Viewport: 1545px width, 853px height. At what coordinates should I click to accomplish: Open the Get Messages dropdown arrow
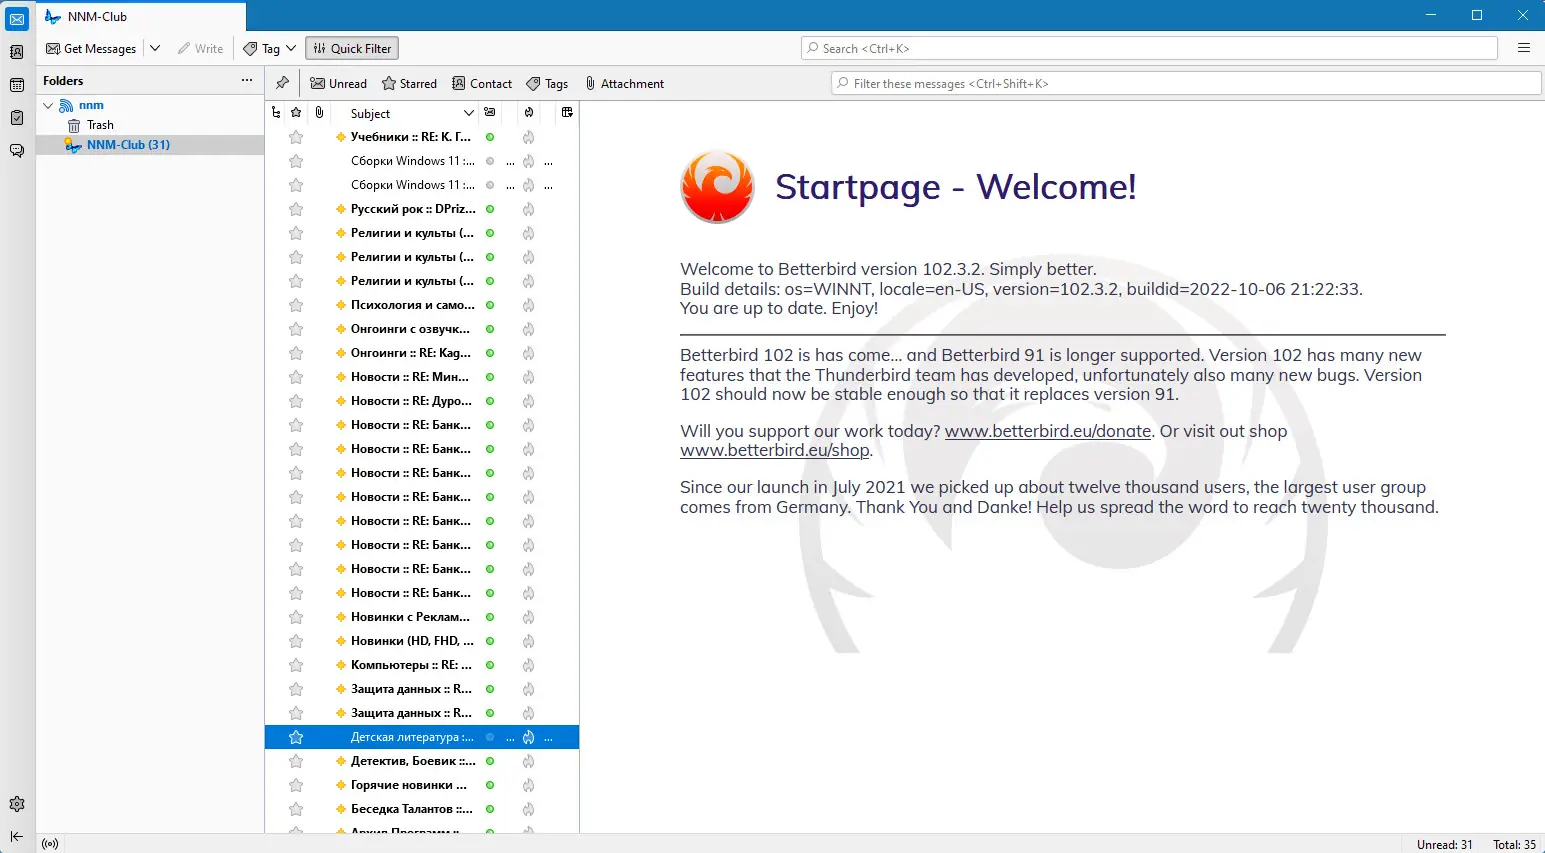pyautogui.click(x=155, y=48)
